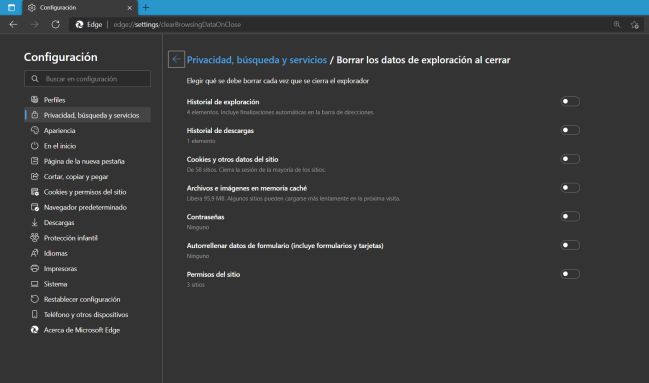
Task: Turn on Contraseñas clearing switch
Action: click(x=570, y=217)
